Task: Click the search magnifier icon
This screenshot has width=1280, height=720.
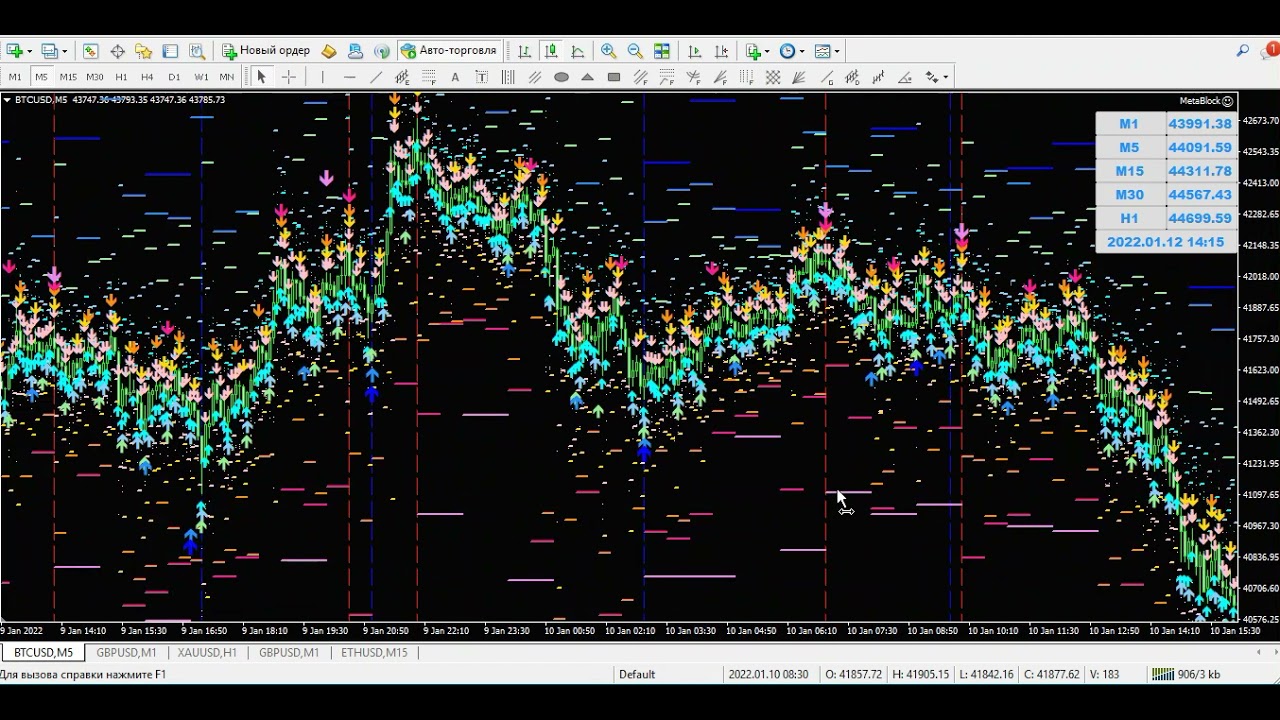Action: (x=1243, y=51)
